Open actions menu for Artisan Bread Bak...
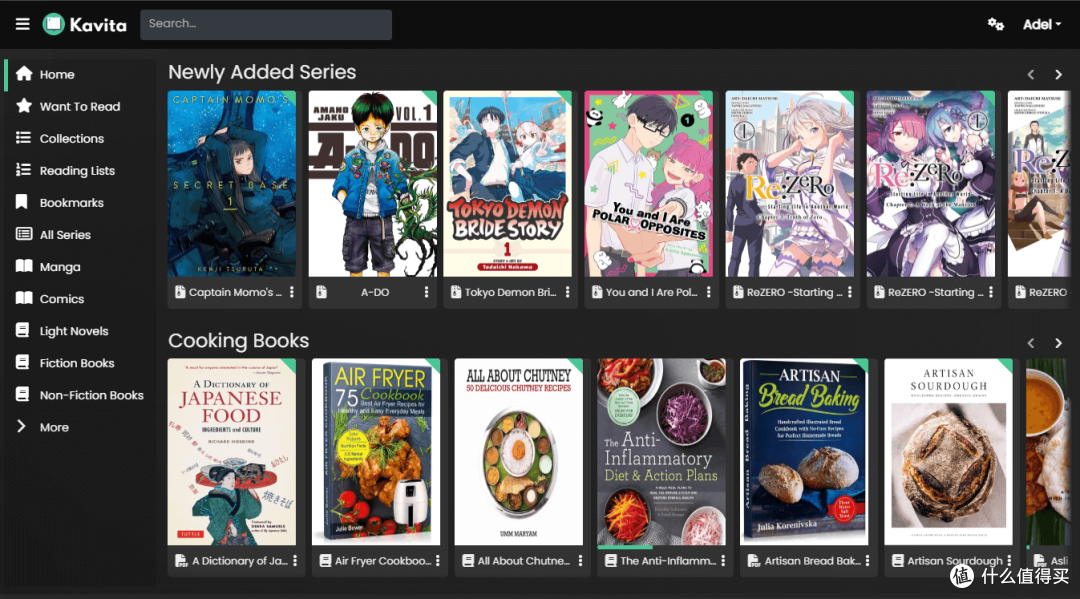Screen dimensions: 1080x599 tap(867, 560)
